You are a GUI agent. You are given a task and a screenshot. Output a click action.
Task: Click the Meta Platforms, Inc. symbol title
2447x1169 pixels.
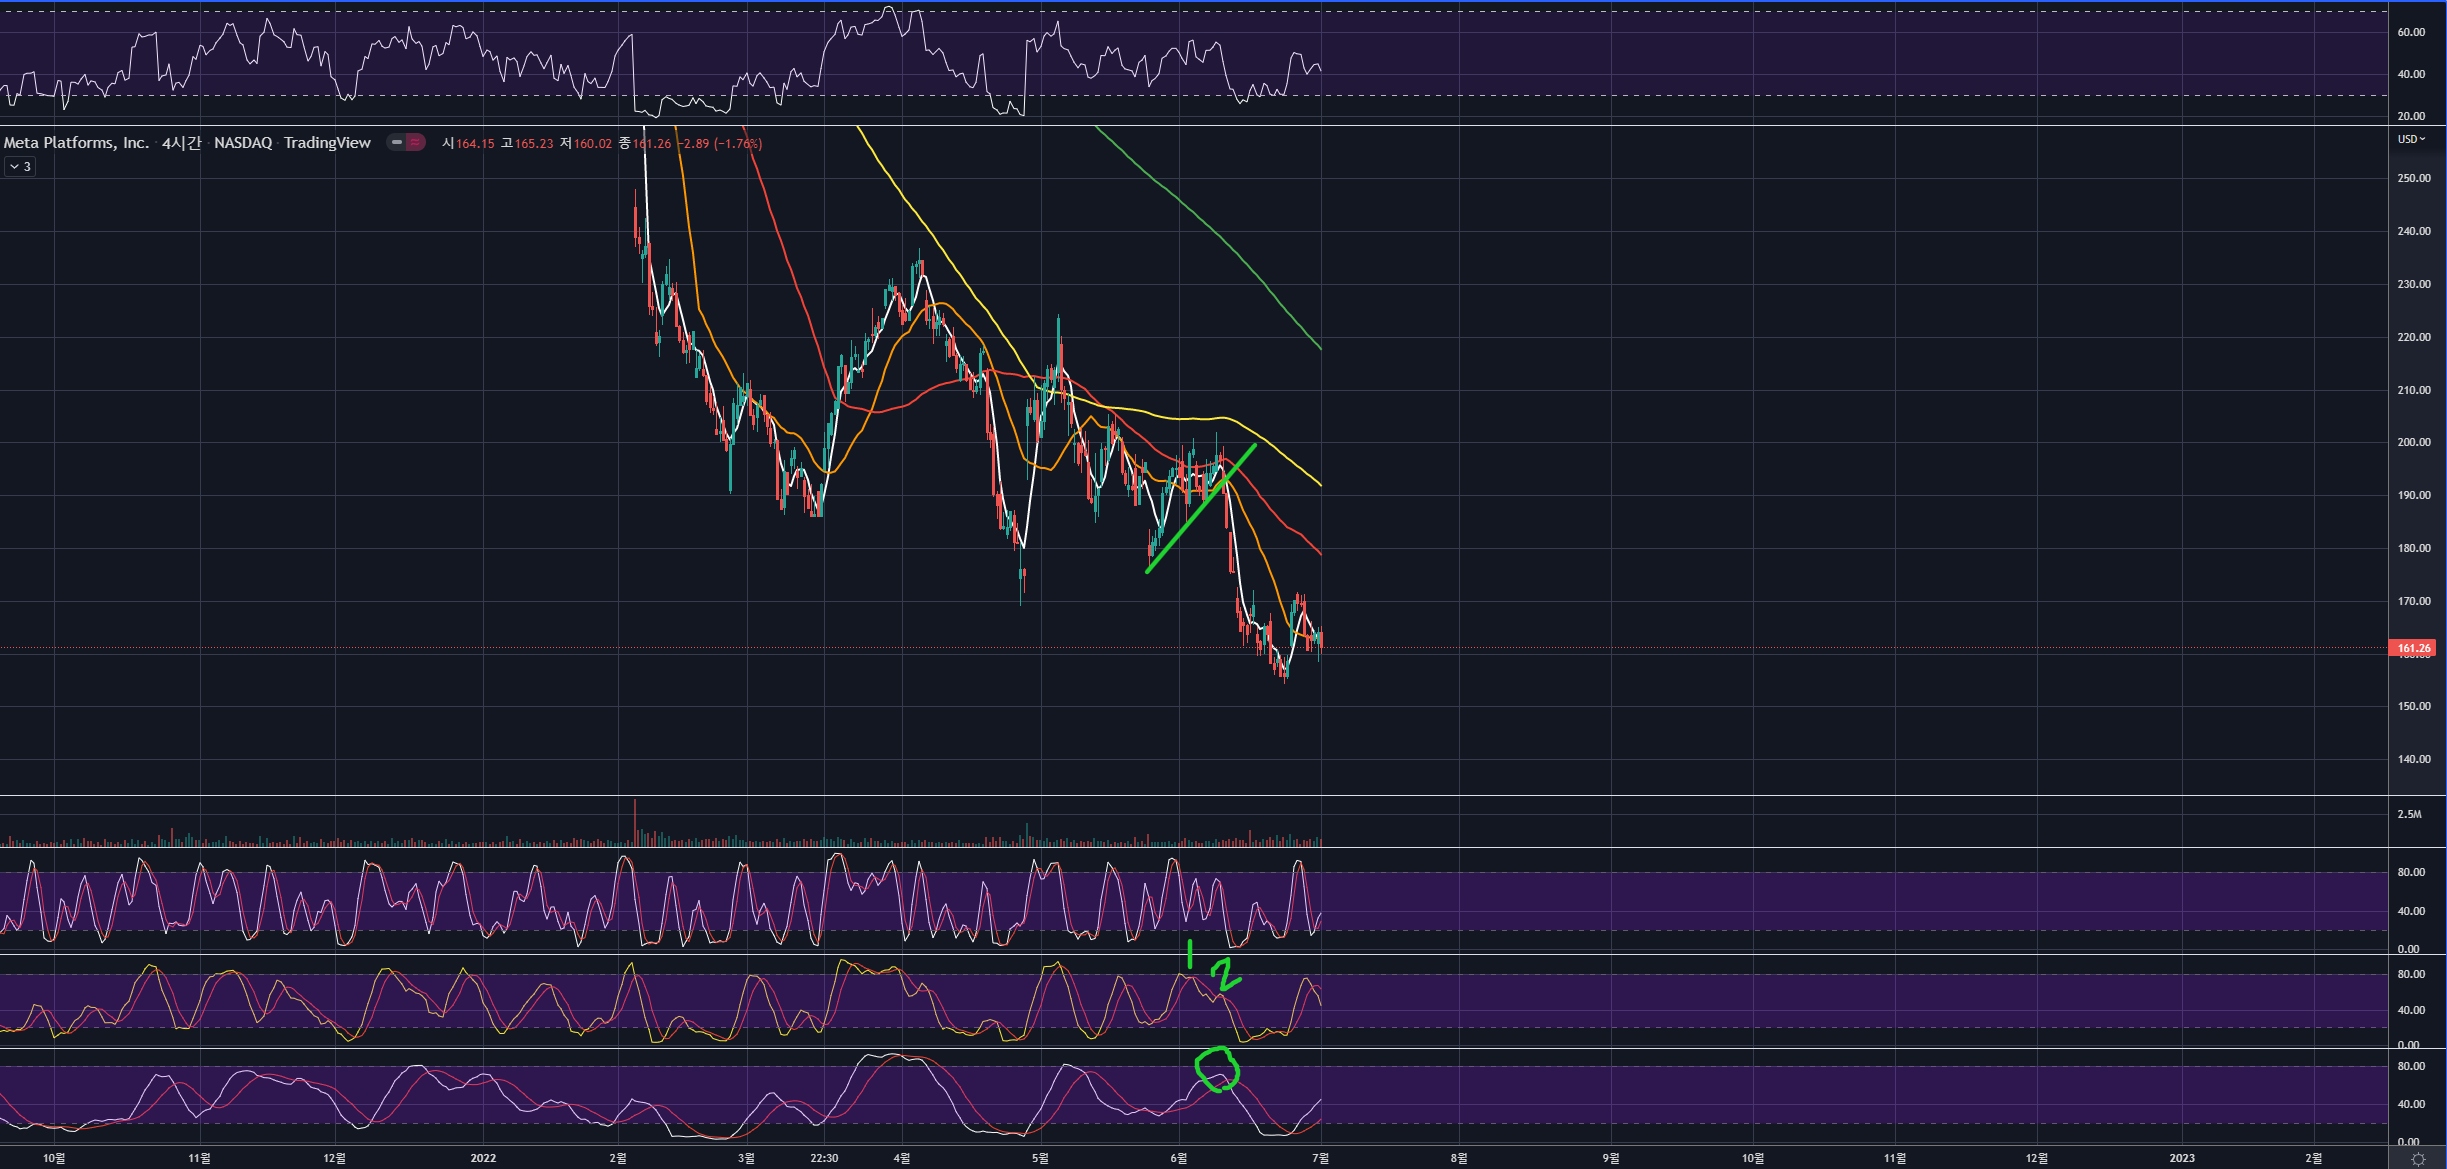[76, 143]
